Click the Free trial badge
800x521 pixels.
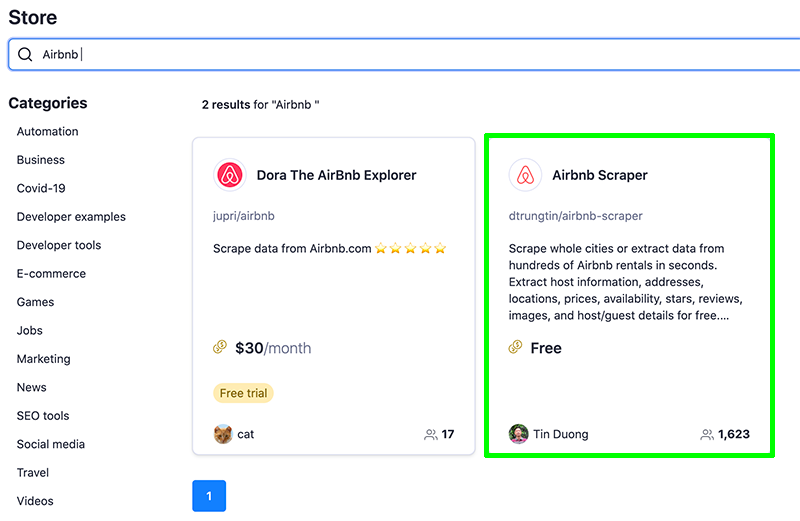pyautogui.click(x=243, y=393)
